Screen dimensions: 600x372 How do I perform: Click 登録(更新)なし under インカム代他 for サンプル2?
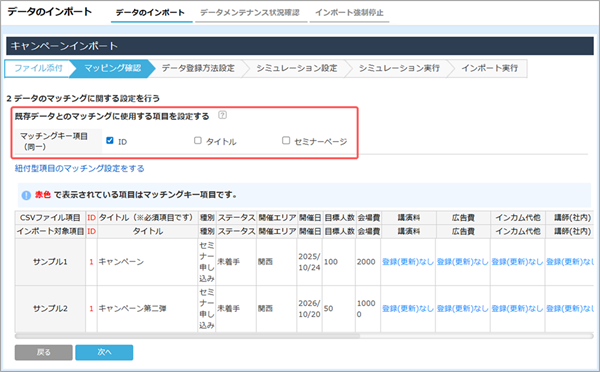(517, 308)
